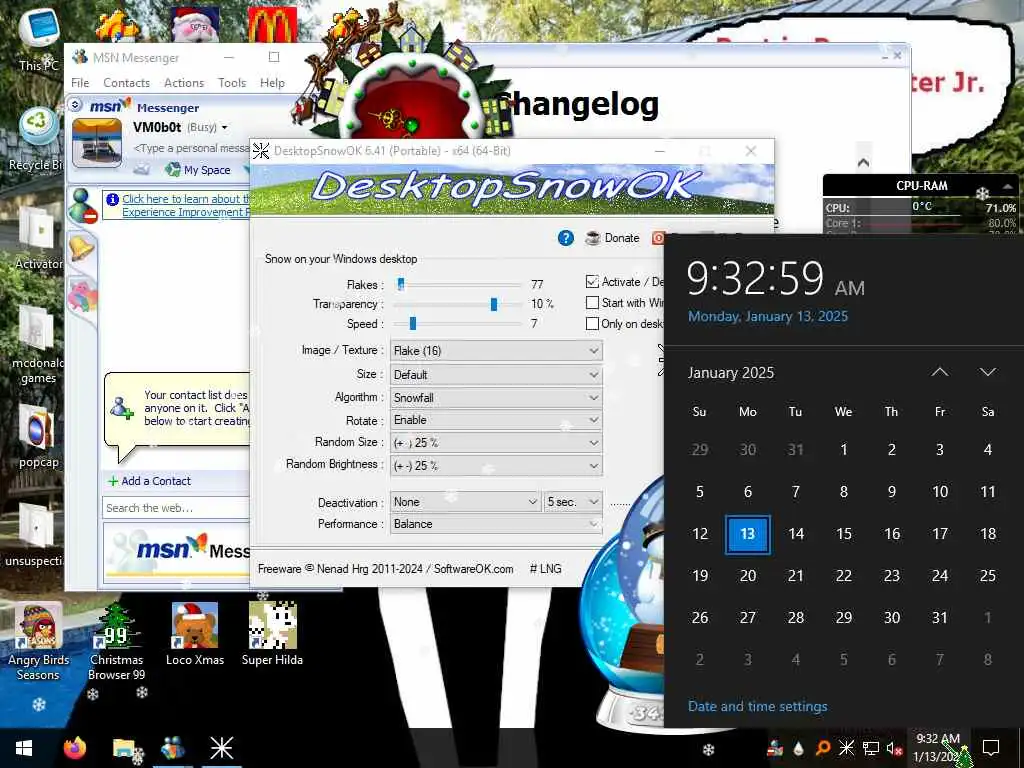Viewport: 1024px width, 768px height.
Task: Select DesktopSnowOK snowflake taskbar button
Action: tap(221, 748)
